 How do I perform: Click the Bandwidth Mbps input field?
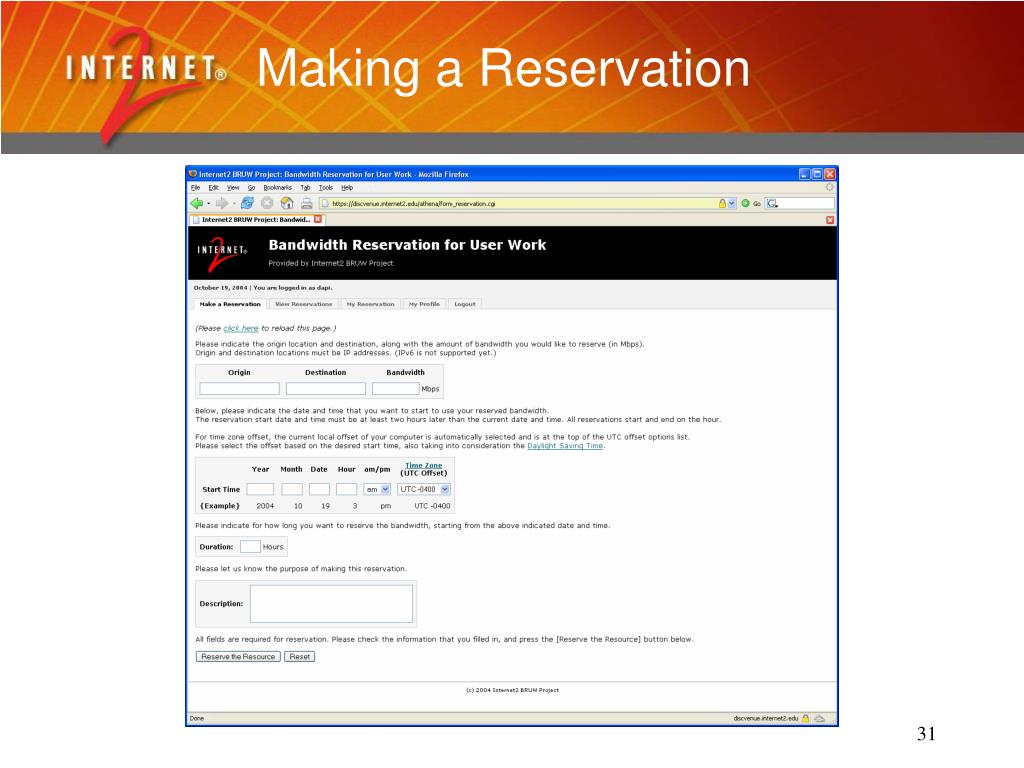(396, 389)
